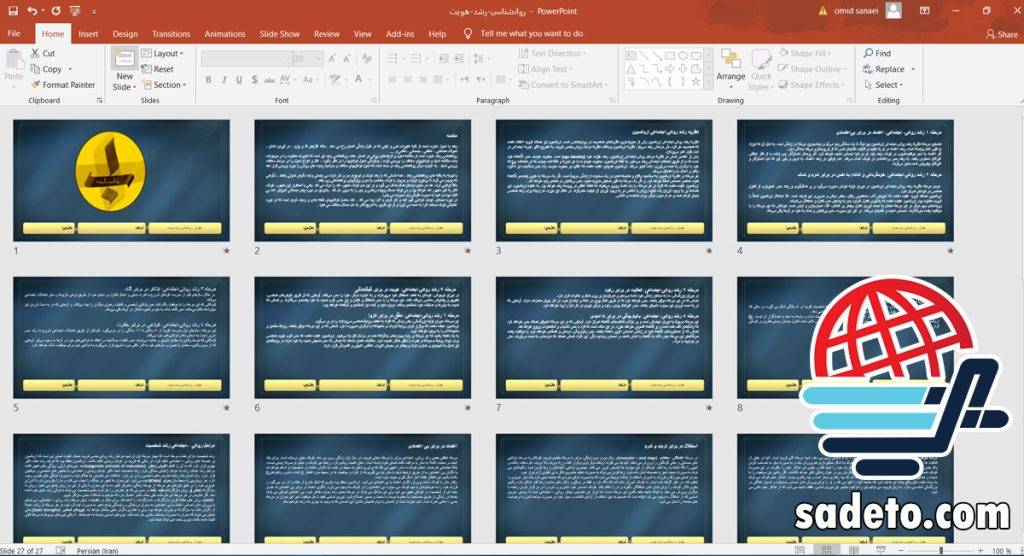Click numbered list icon
The image size is (1024, 556).
click(x=417, y=59)
